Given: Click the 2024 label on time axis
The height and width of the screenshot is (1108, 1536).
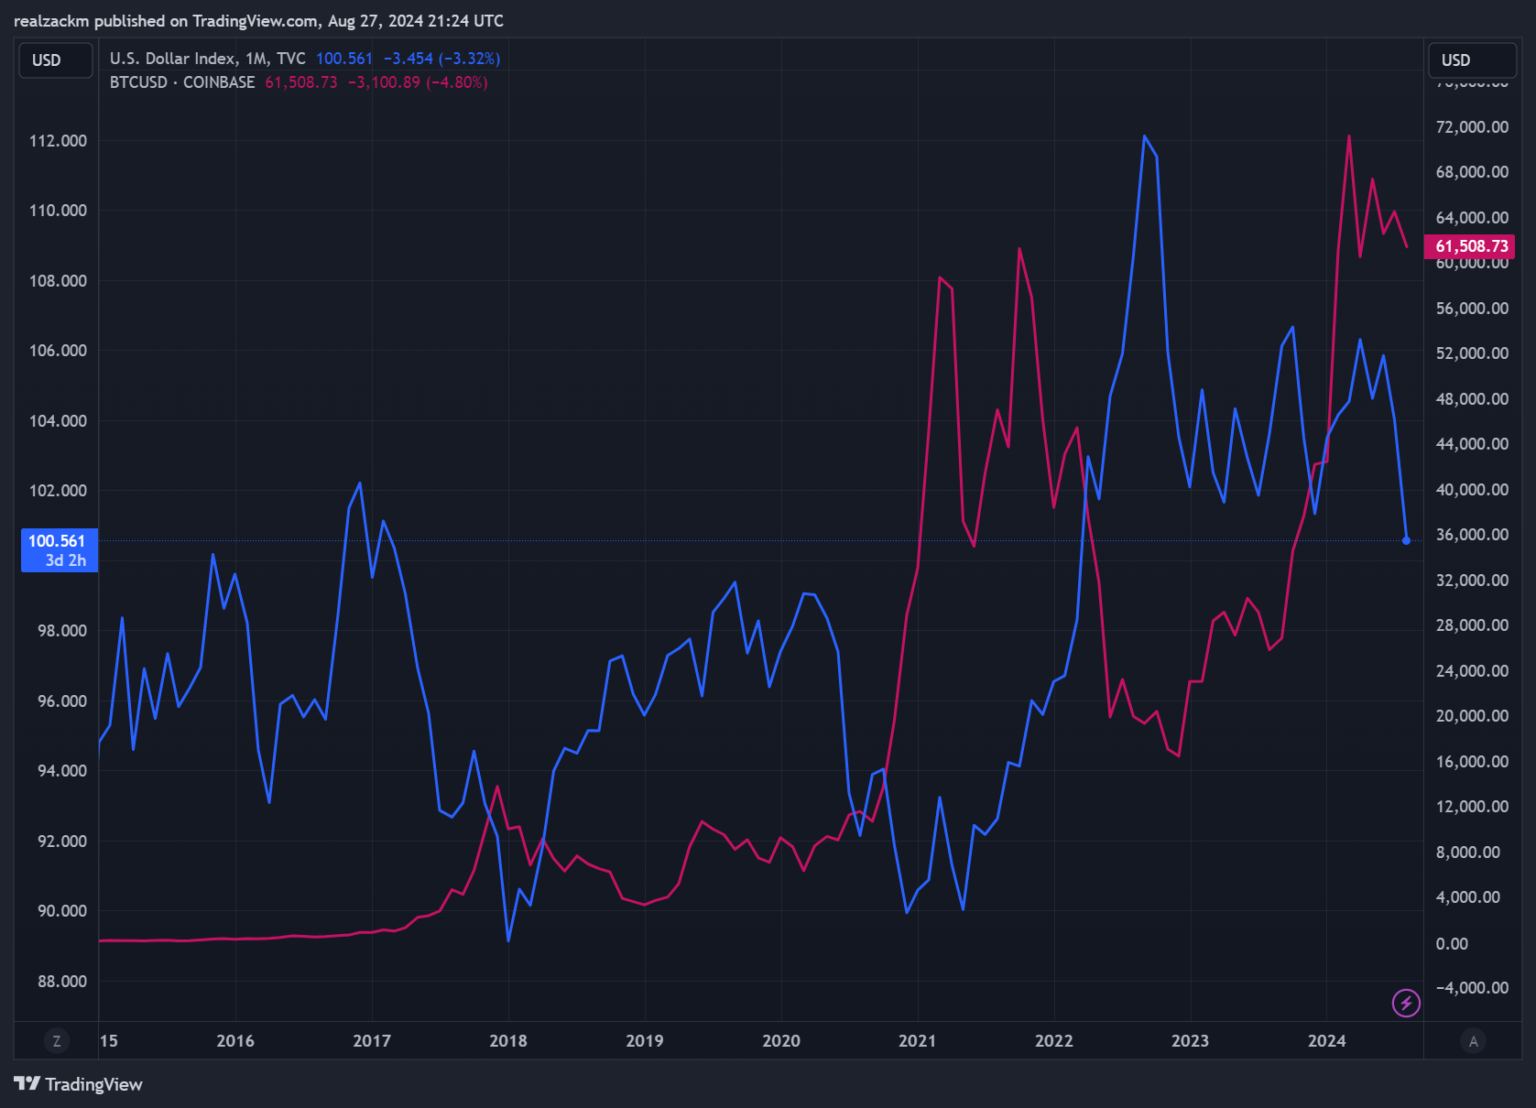Looking at the screenshot, I should pos(1327,1041).
